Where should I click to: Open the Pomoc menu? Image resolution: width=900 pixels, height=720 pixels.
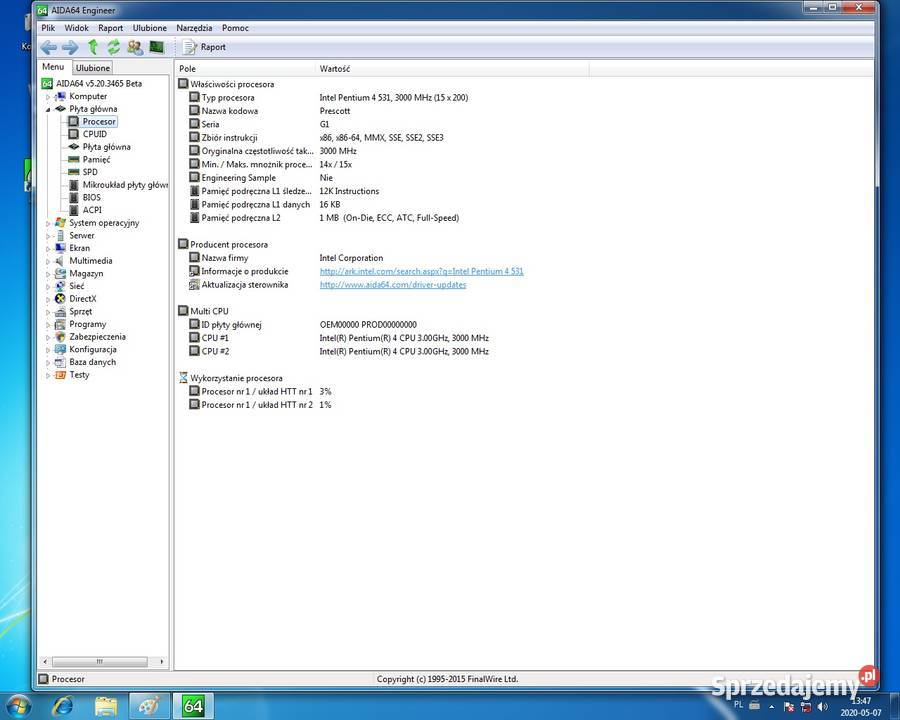point(235,28)
